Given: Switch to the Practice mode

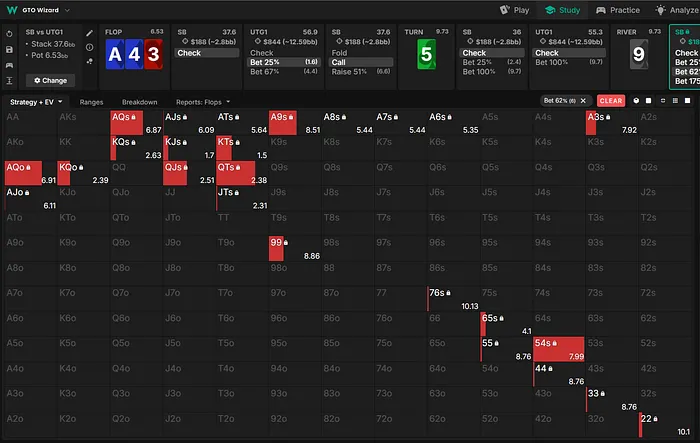Looking at the screenshot, I should click(x=618, y=10).
